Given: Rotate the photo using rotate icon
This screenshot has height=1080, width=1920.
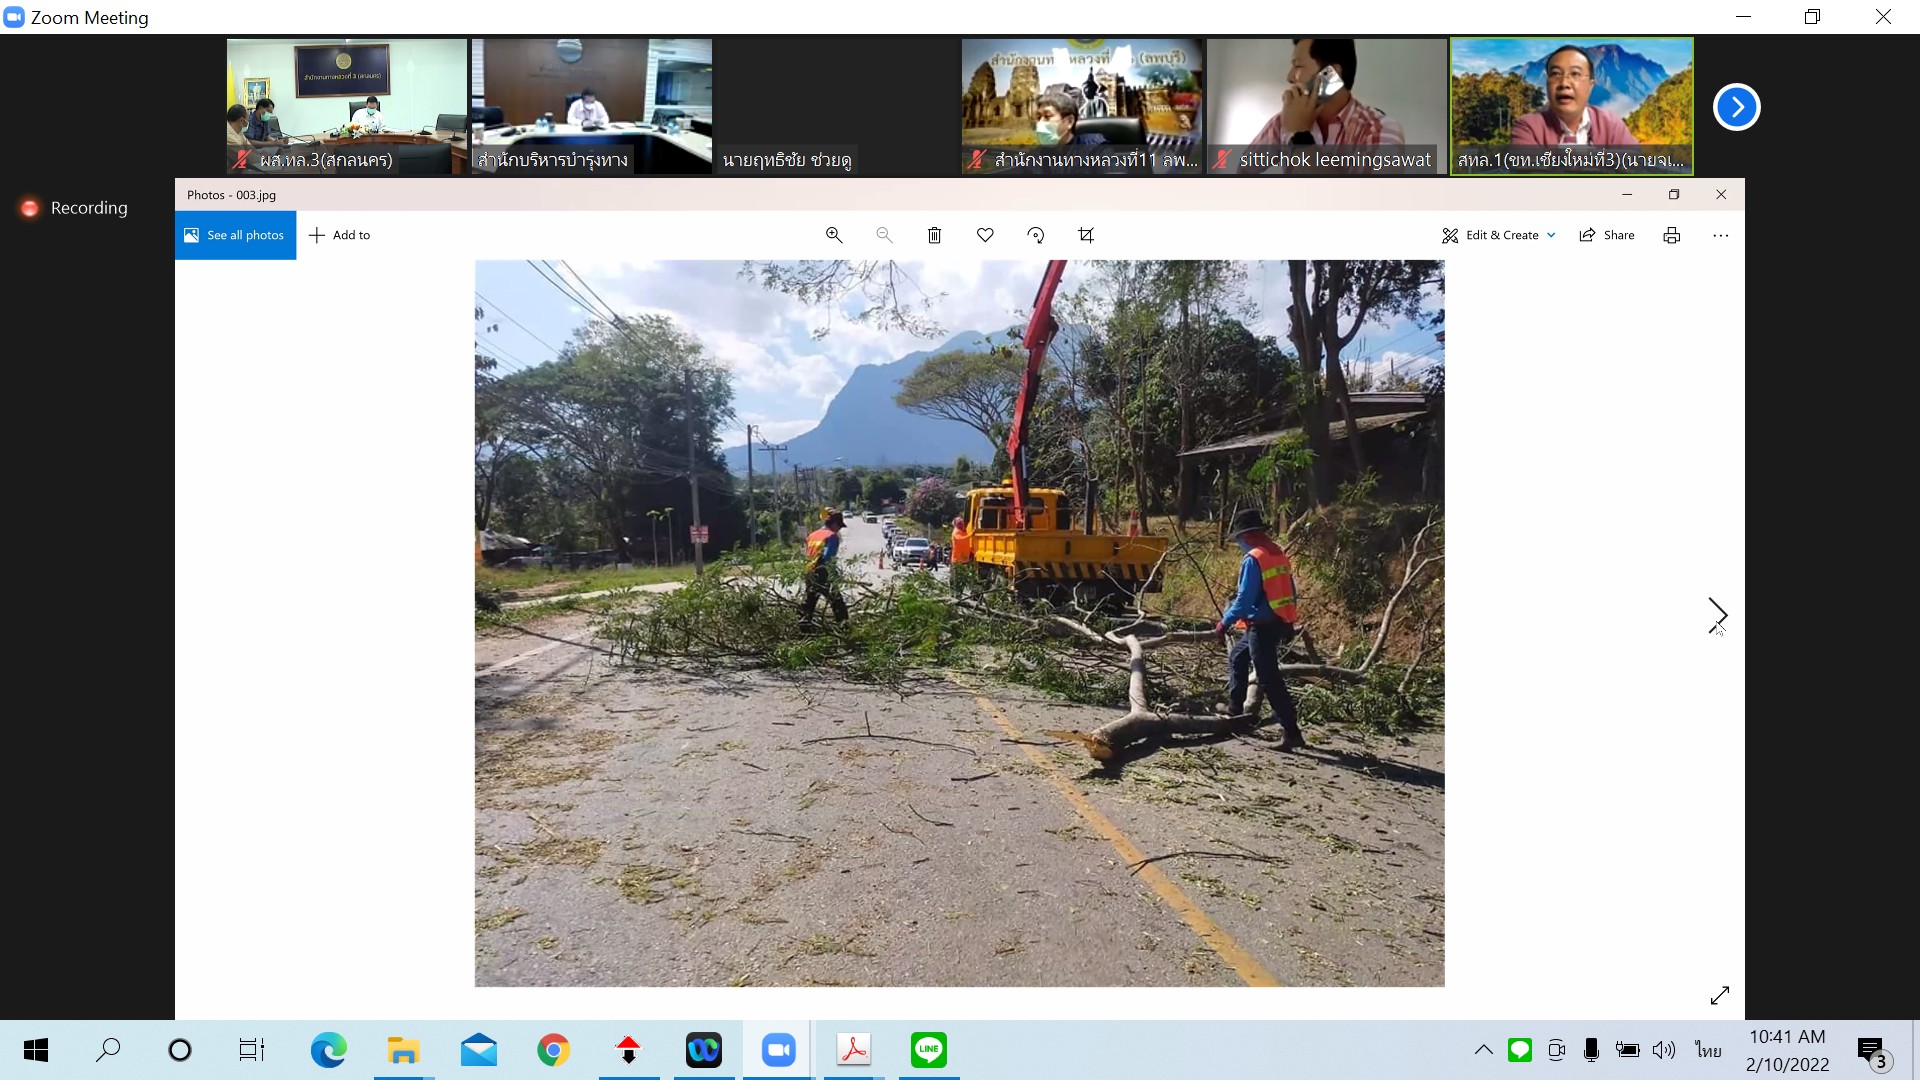Looking at the screenshot, I should point(1036,235).
